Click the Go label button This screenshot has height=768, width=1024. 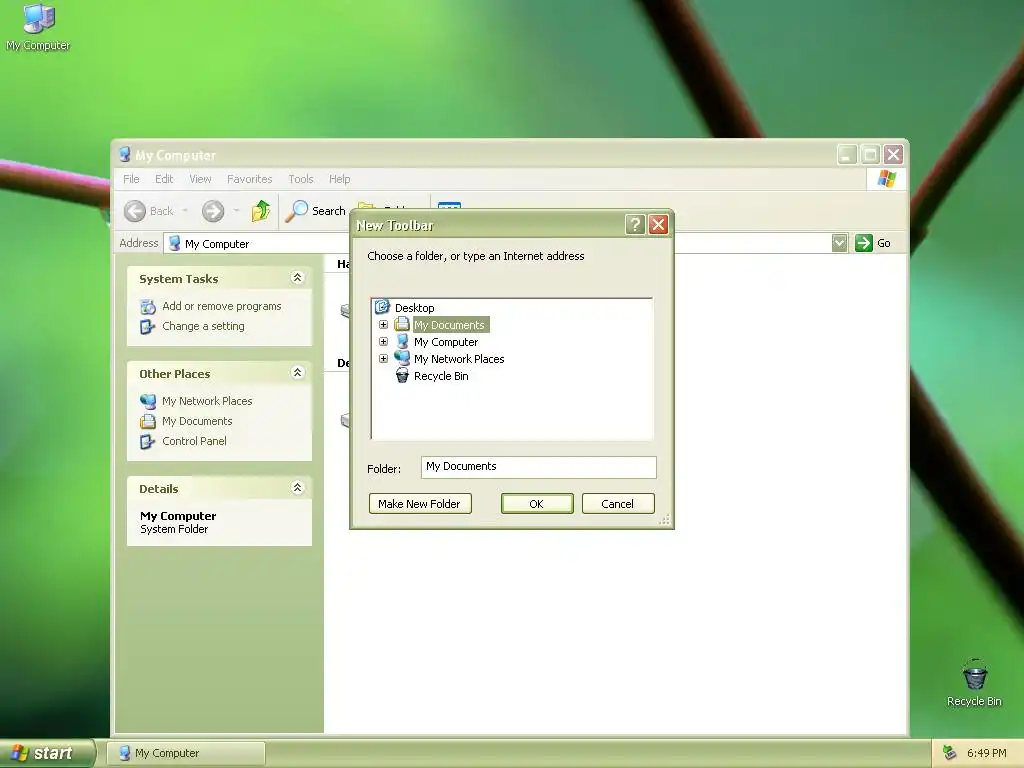[x=884, y=243]
